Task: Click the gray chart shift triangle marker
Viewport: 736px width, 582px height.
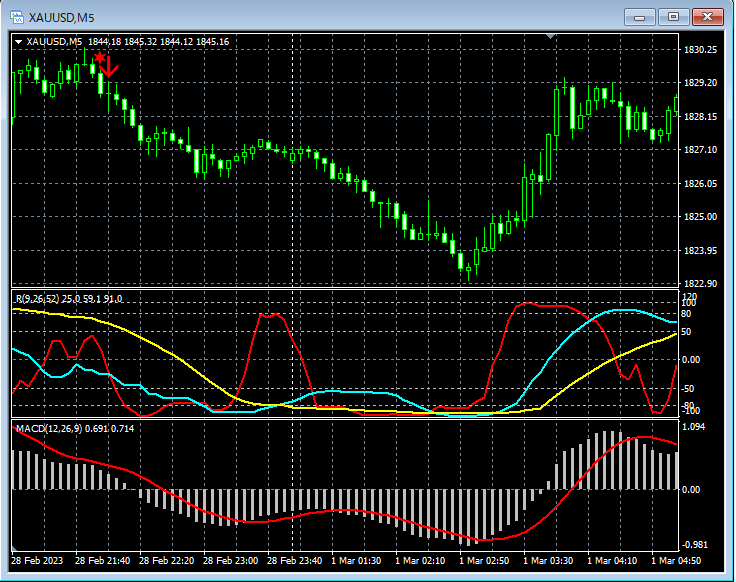Action: (550, 37)
